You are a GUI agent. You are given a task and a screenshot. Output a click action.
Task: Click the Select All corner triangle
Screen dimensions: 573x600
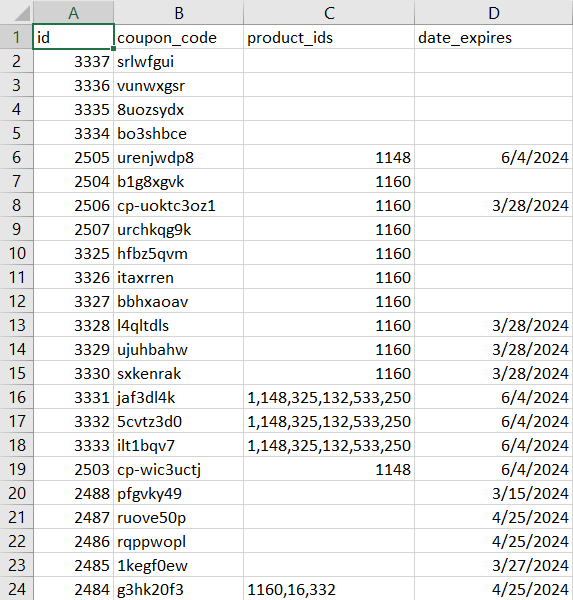[21, 14]
